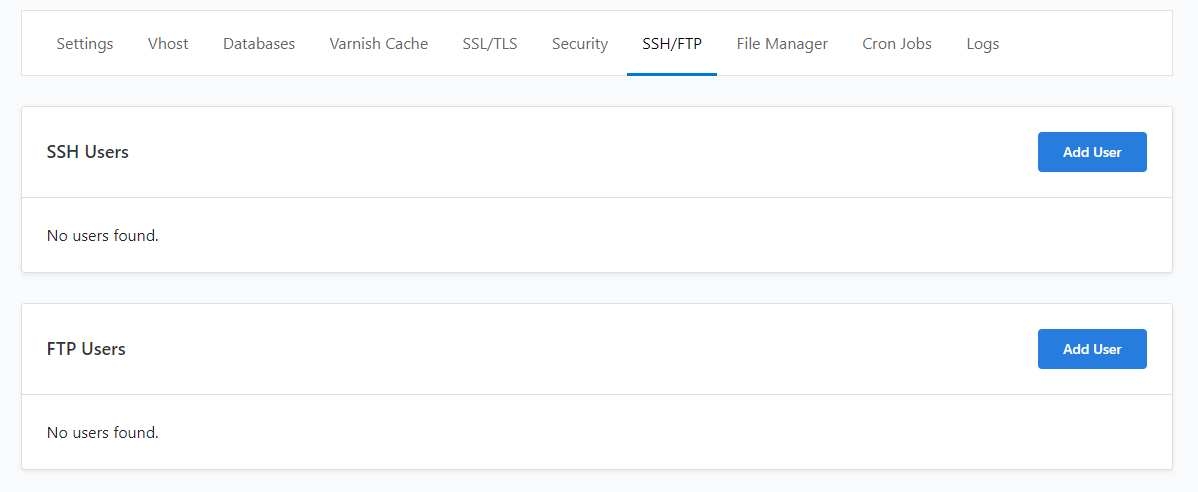
Task: Go to the Cron Jobs tab
Action: click(x=897, y=44)
